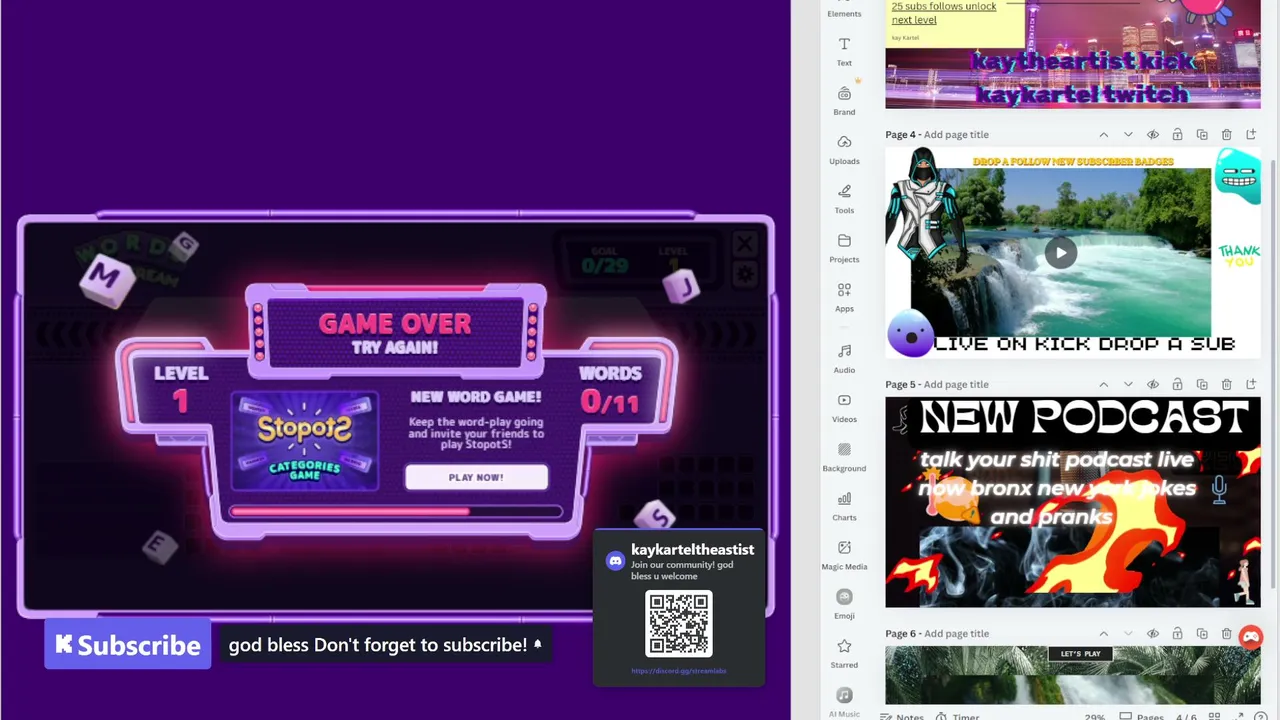Screen dimensions: 1280x720
Task: Add a new page after Page 4
Action: tap(1251, 135)
